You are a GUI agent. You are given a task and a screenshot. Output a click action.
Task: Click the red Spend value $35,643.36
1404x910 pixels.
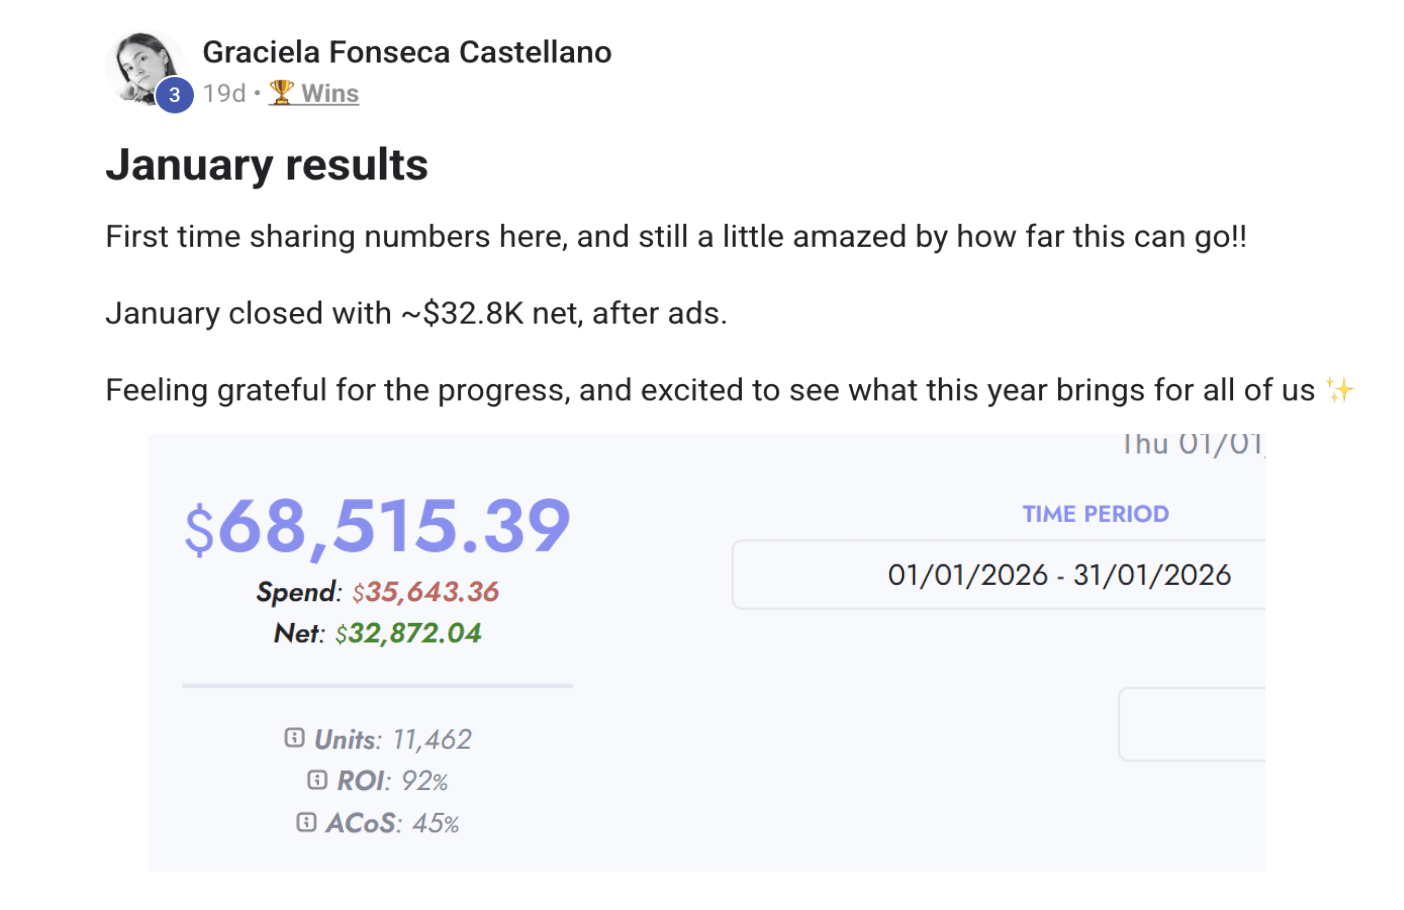[x=425, y=592]
